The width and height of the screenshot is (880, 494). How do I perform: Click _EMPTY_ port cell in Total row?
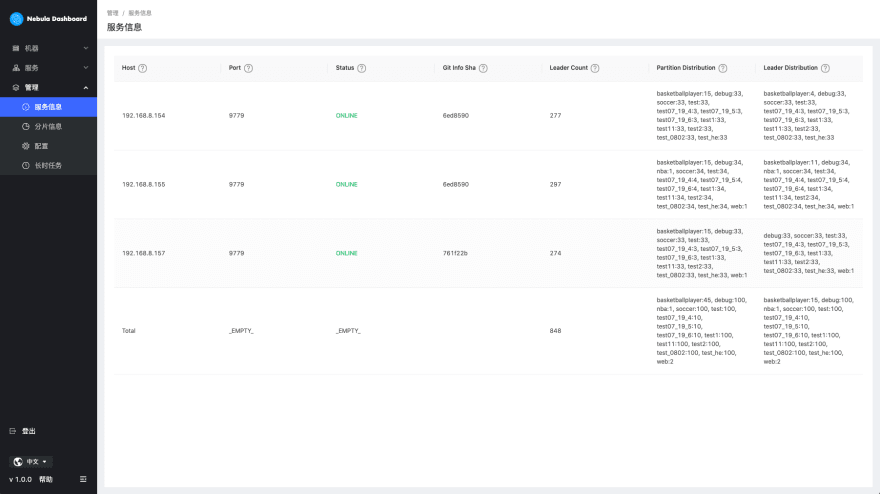tap(241, 331)
